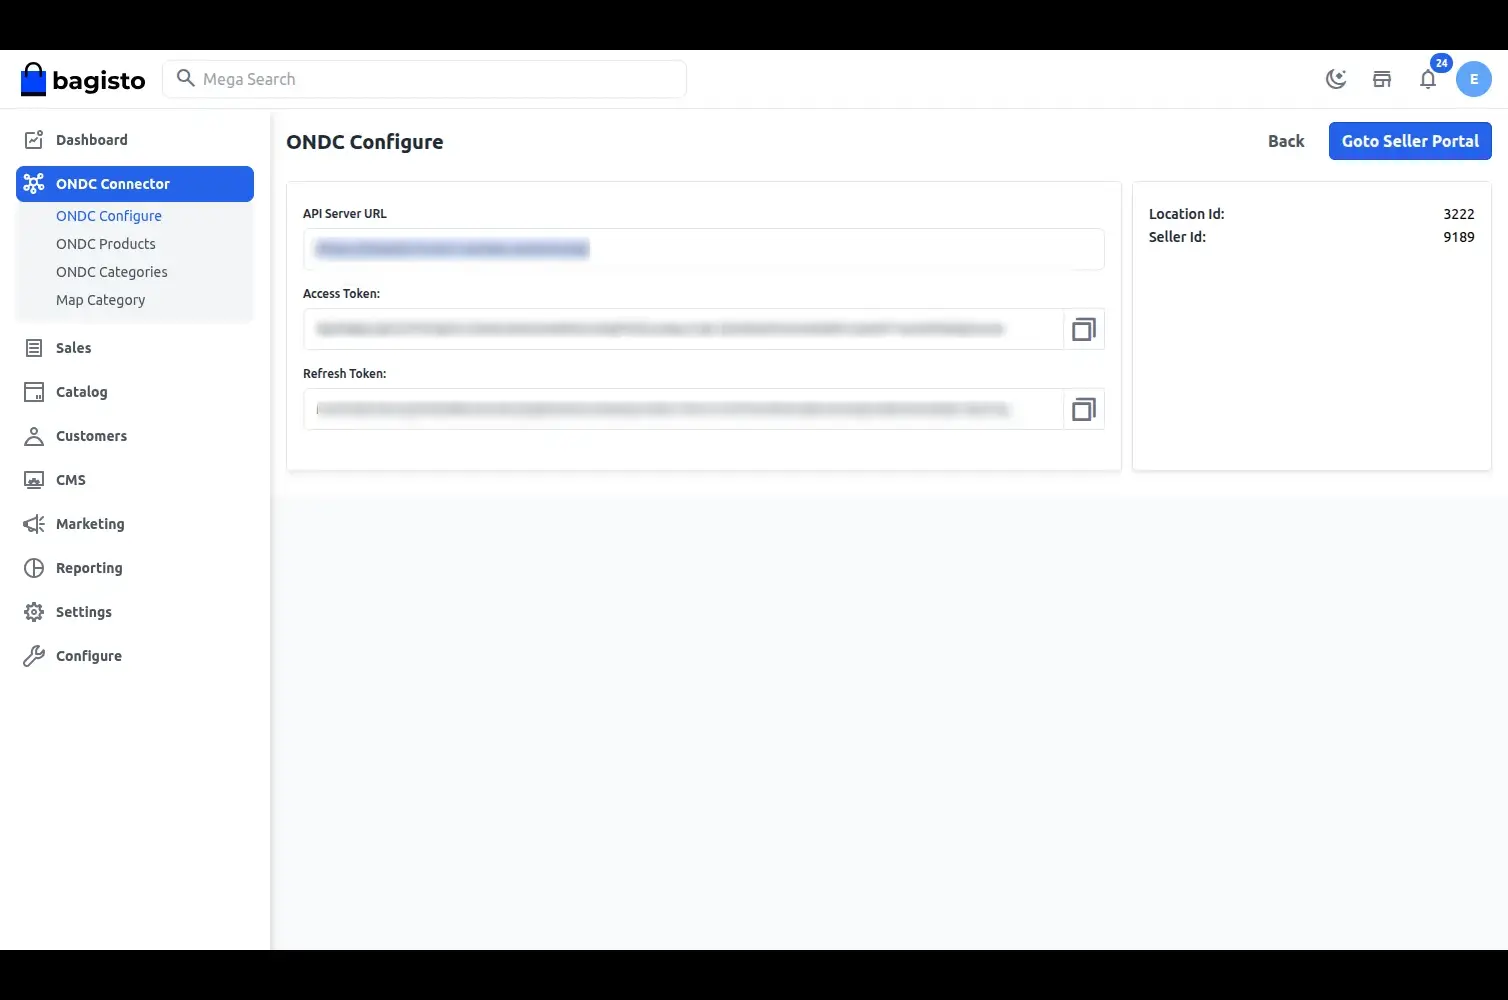This screenshot has width=1508, height=1000.
Task: Toggle dark mode with the moon icon
Action: (x=1336, y=78)
